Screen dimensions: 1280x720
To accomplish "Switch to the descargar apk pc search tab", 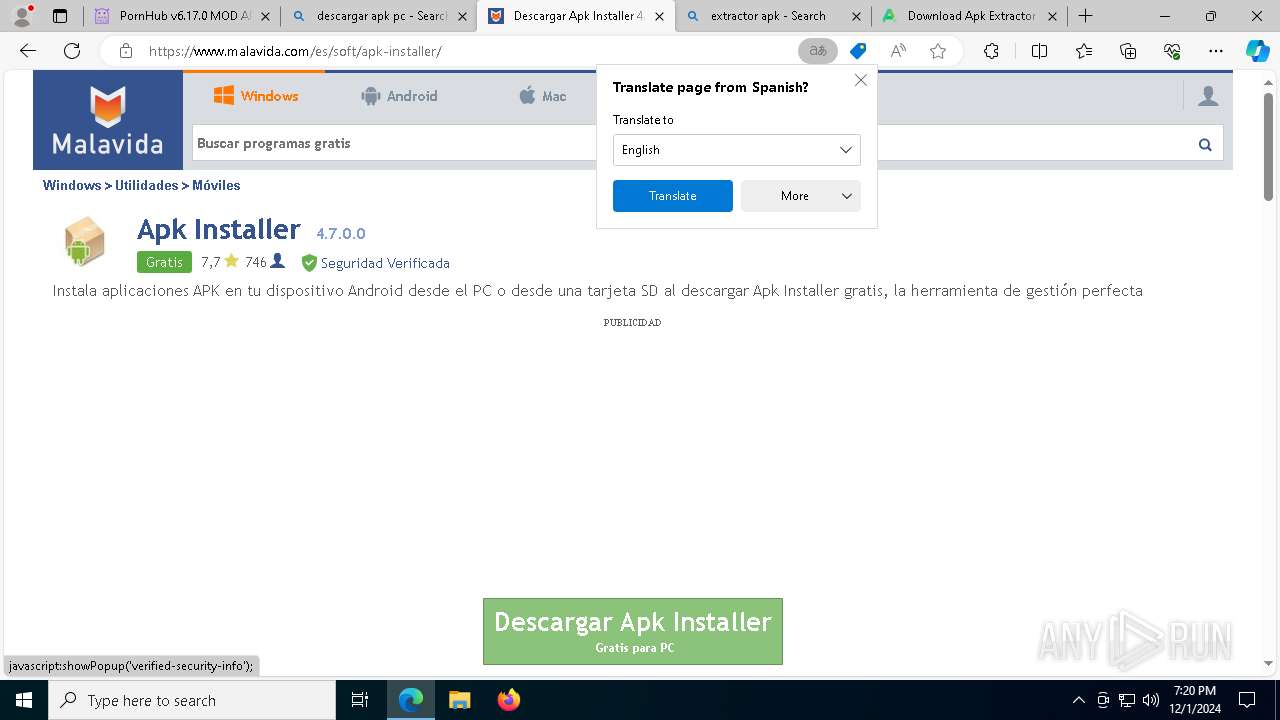I will (x=379, y=16).
